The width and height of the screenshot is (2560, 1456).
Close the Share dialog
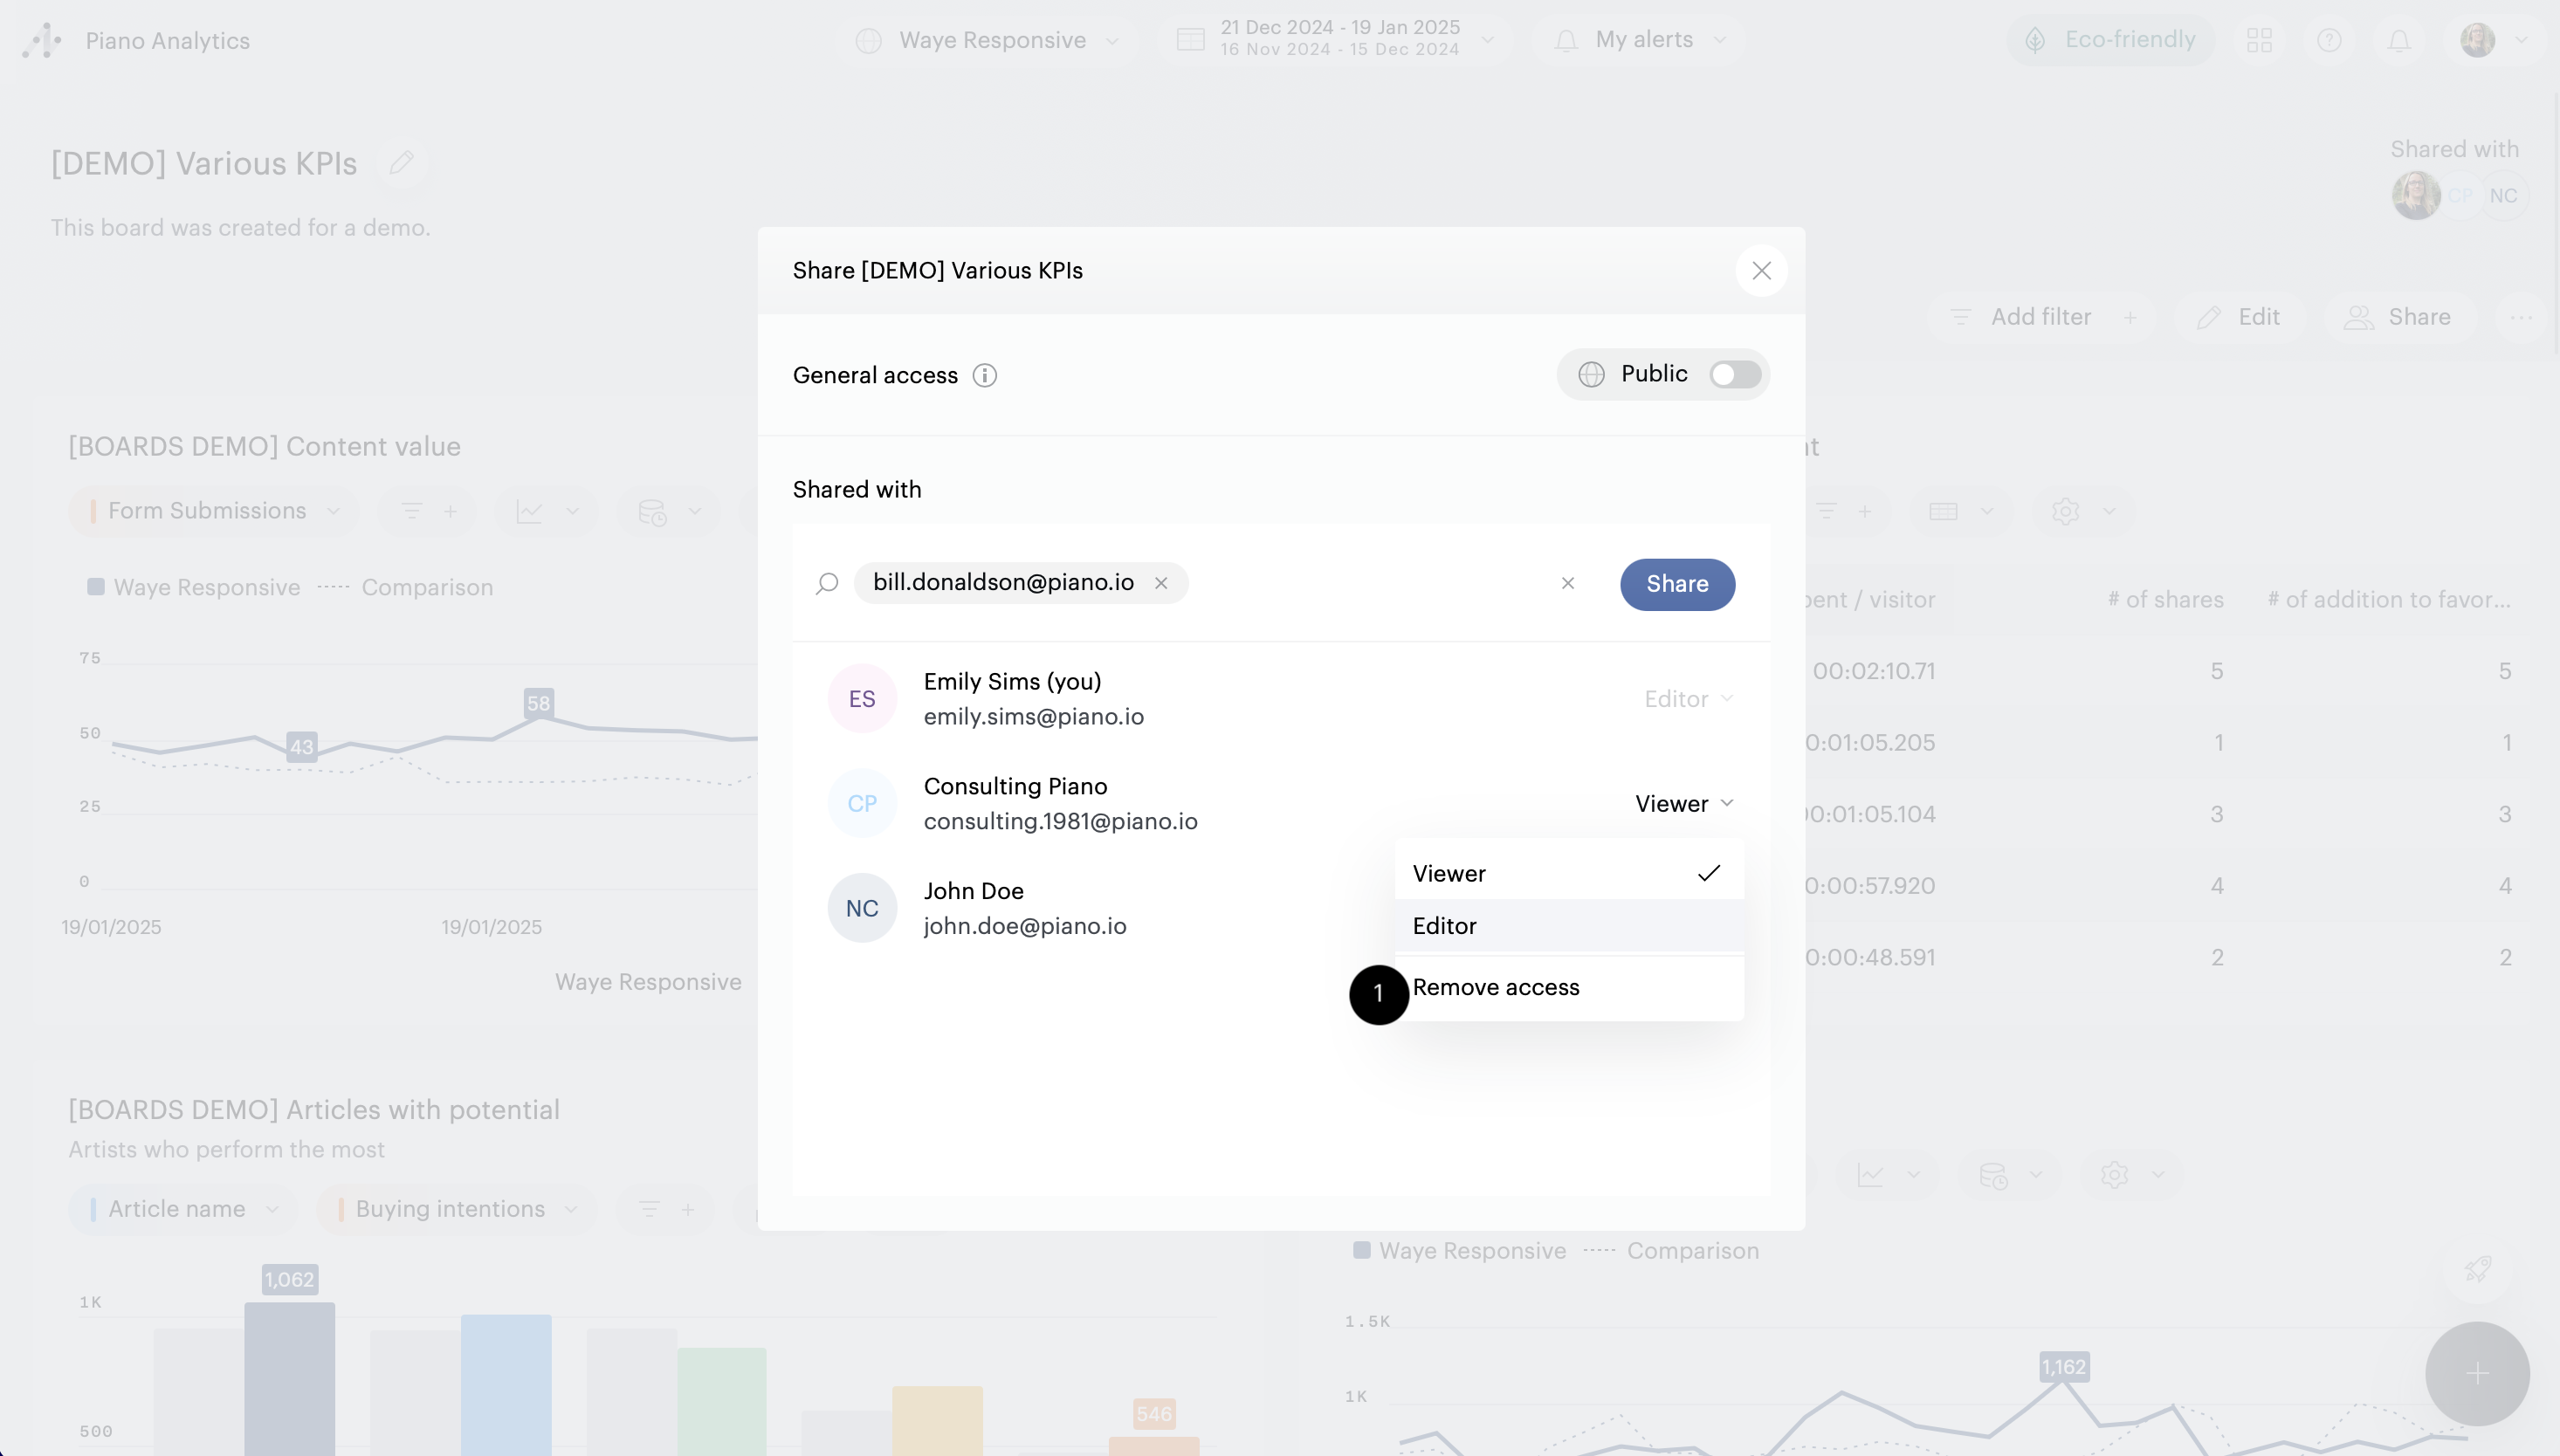(1761, 270)
